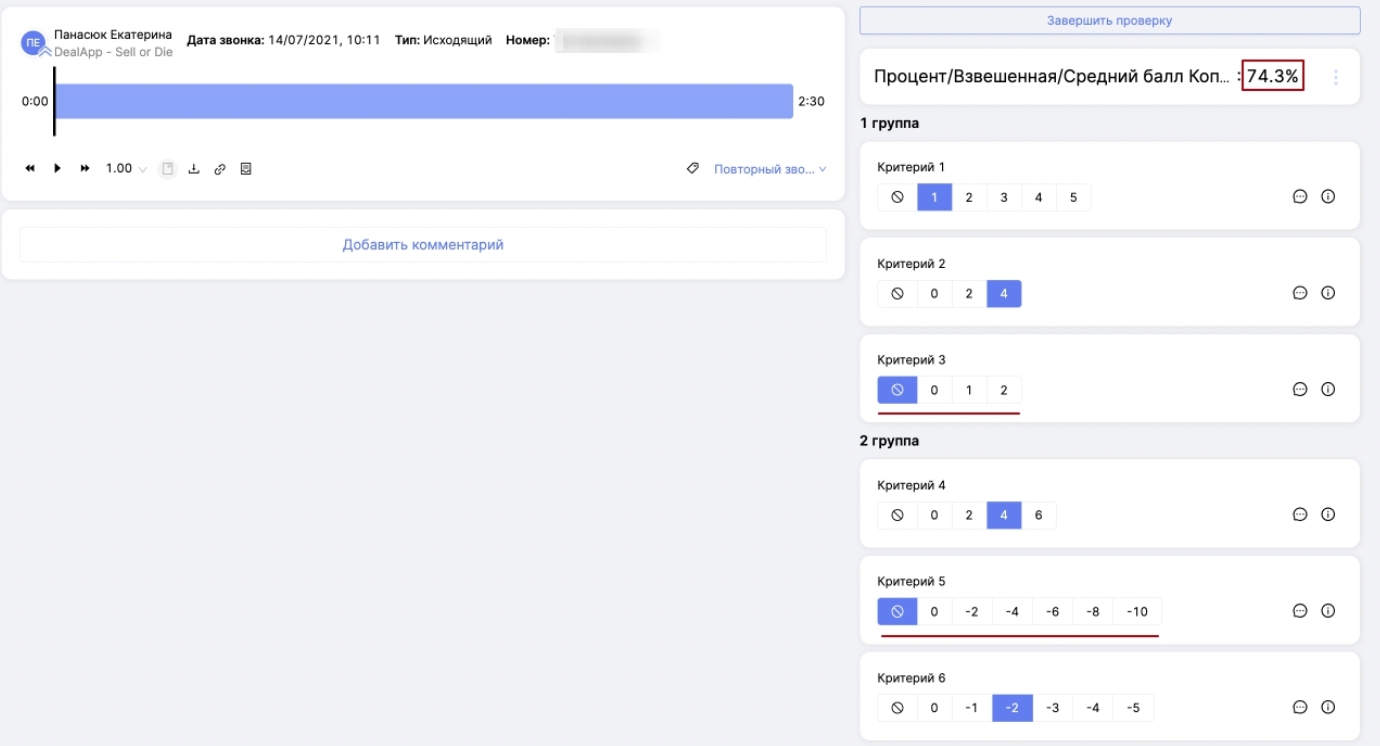Click the rewind button in audio player
The height and width of the screenshot is (746, 1380).
click(30, 169)
